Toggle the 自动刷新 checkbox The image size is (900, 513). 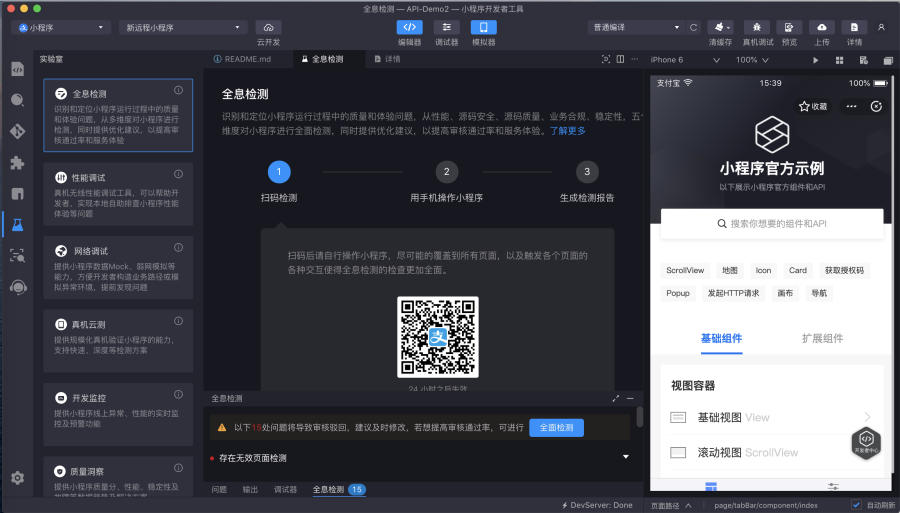point(856,505)
